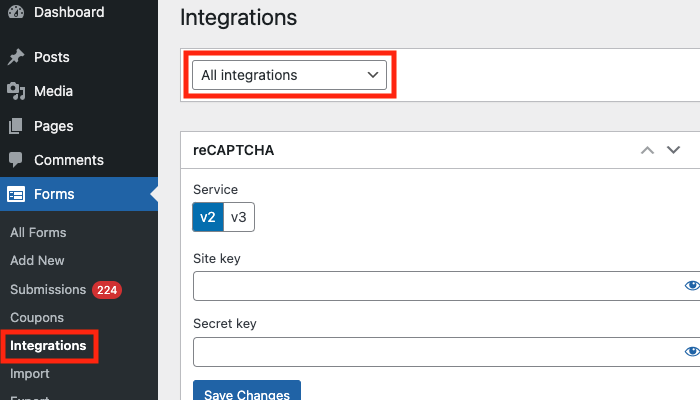Click the Save Changes button

[x=247, y=391]
